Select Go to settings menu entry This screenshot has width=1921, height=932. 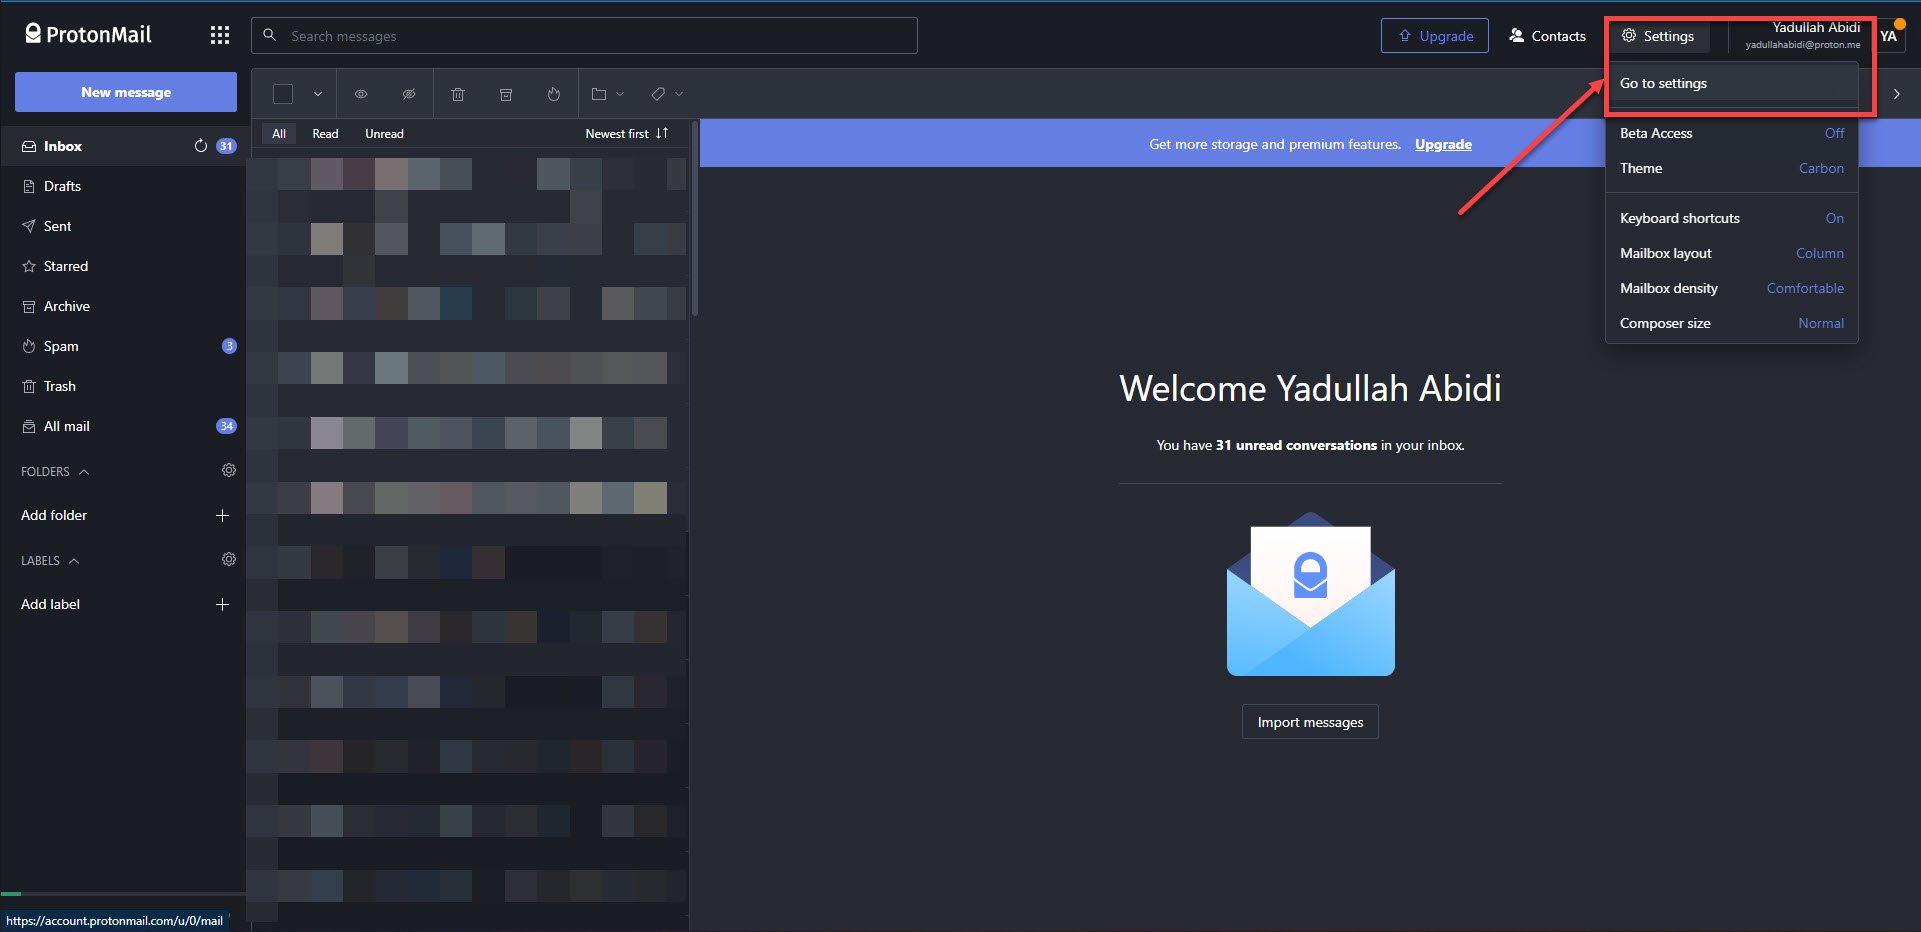click(1732, 83)
